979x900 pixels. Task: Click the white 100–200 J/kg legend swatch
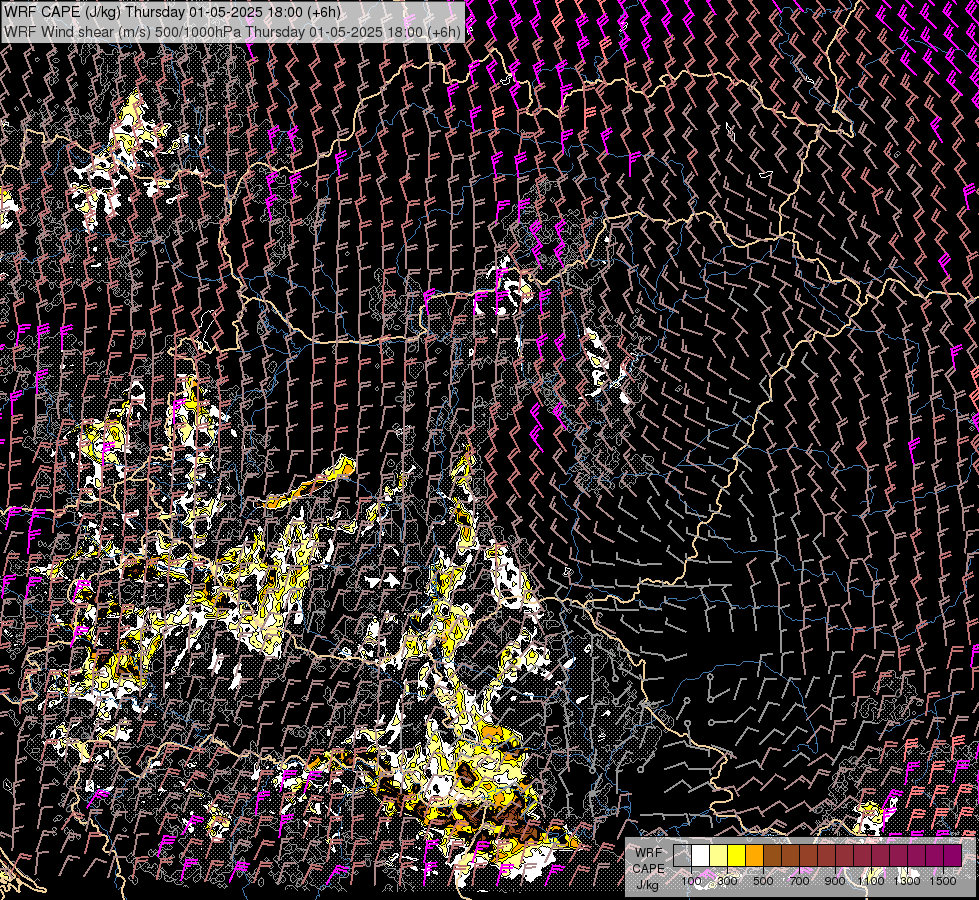(x=701, y=856)
